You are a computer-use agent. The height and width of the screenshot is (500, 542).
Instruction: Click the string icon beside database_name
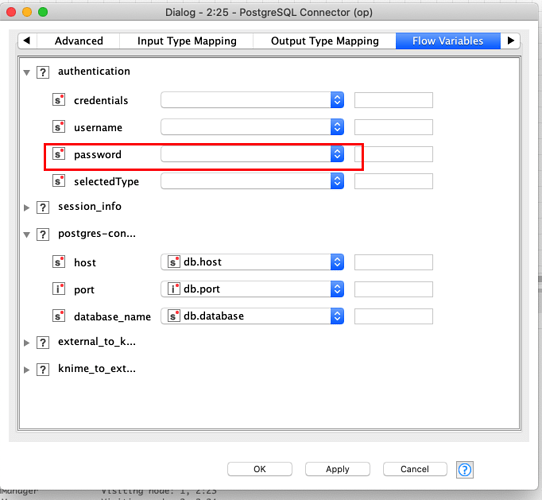[58, 316]
